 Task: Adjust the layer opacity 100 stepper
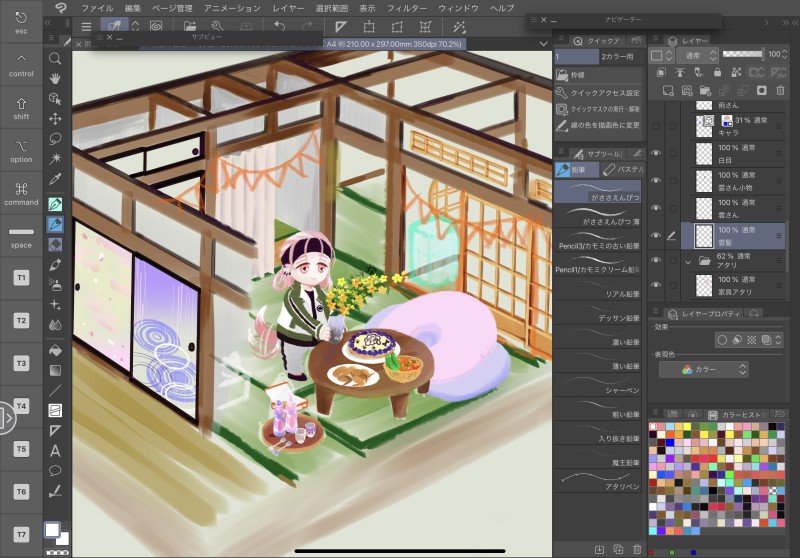pos(785,54)
